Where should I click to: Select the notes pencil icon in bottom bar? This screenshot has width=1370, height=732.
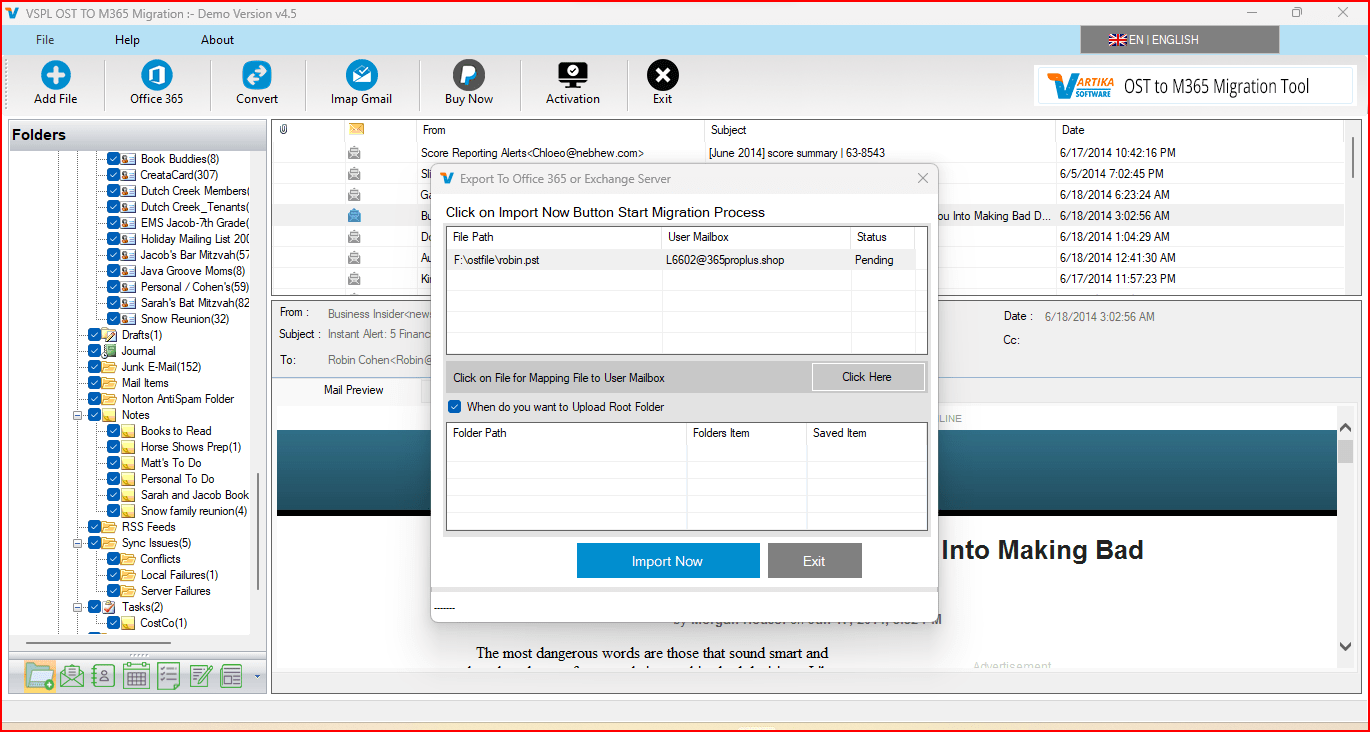pos(200,676)
